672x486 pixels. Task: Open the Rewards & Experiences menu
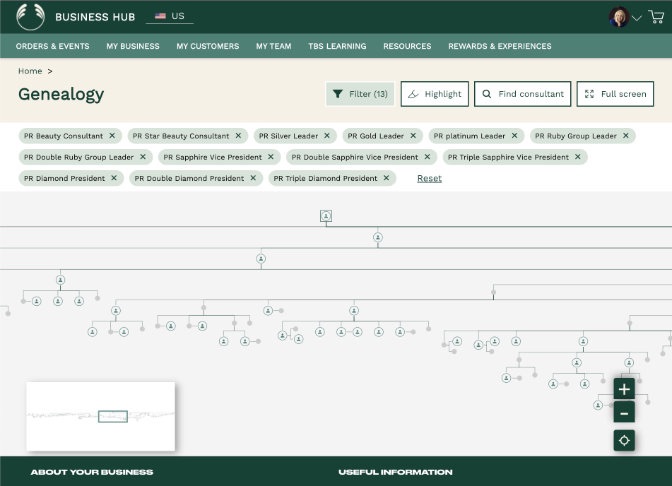(x=500, y=46)
